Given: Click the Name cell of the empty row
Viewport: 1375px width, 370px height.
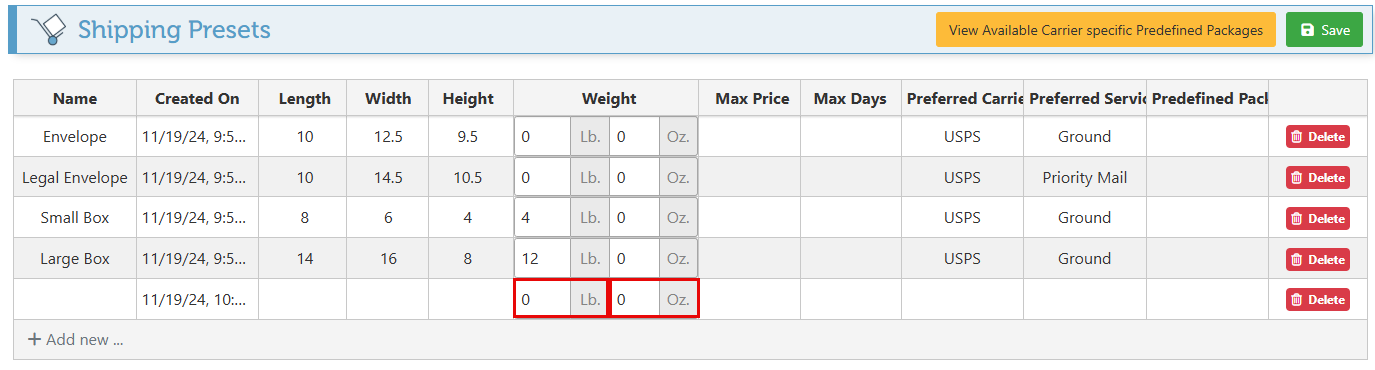Looking at the screenshot, I should 75,299.
